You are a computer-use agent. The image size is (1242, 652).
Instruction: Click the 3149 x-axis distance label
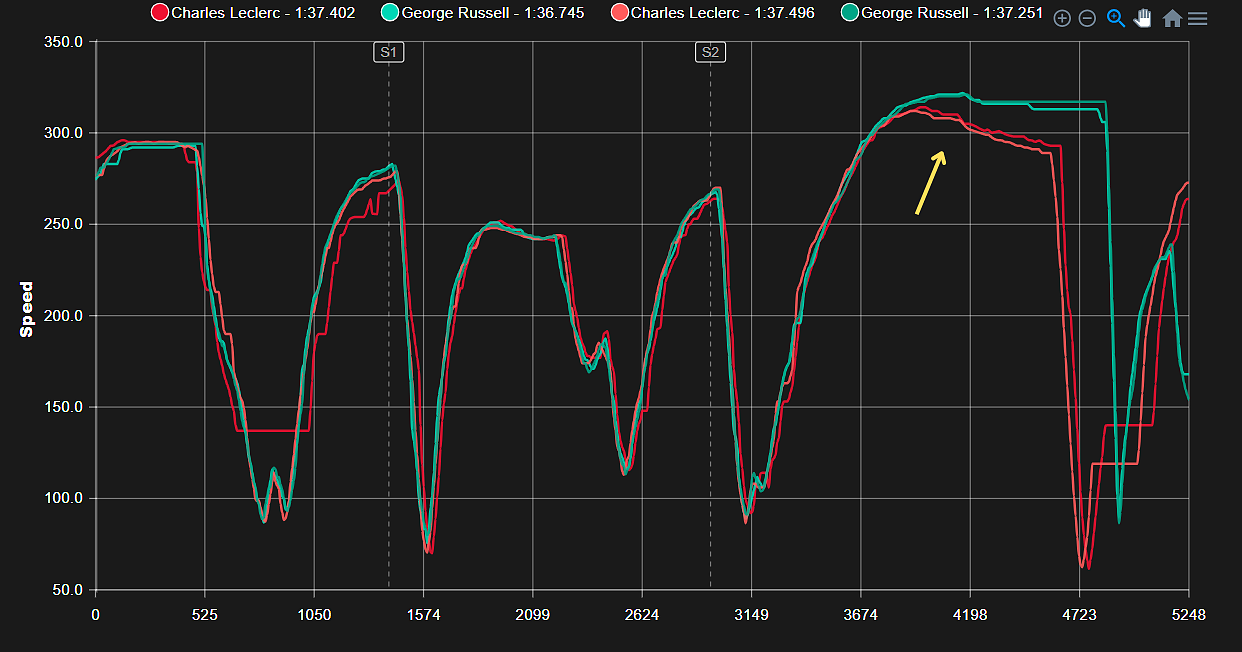pyautogui.click(x=751, y=615)
